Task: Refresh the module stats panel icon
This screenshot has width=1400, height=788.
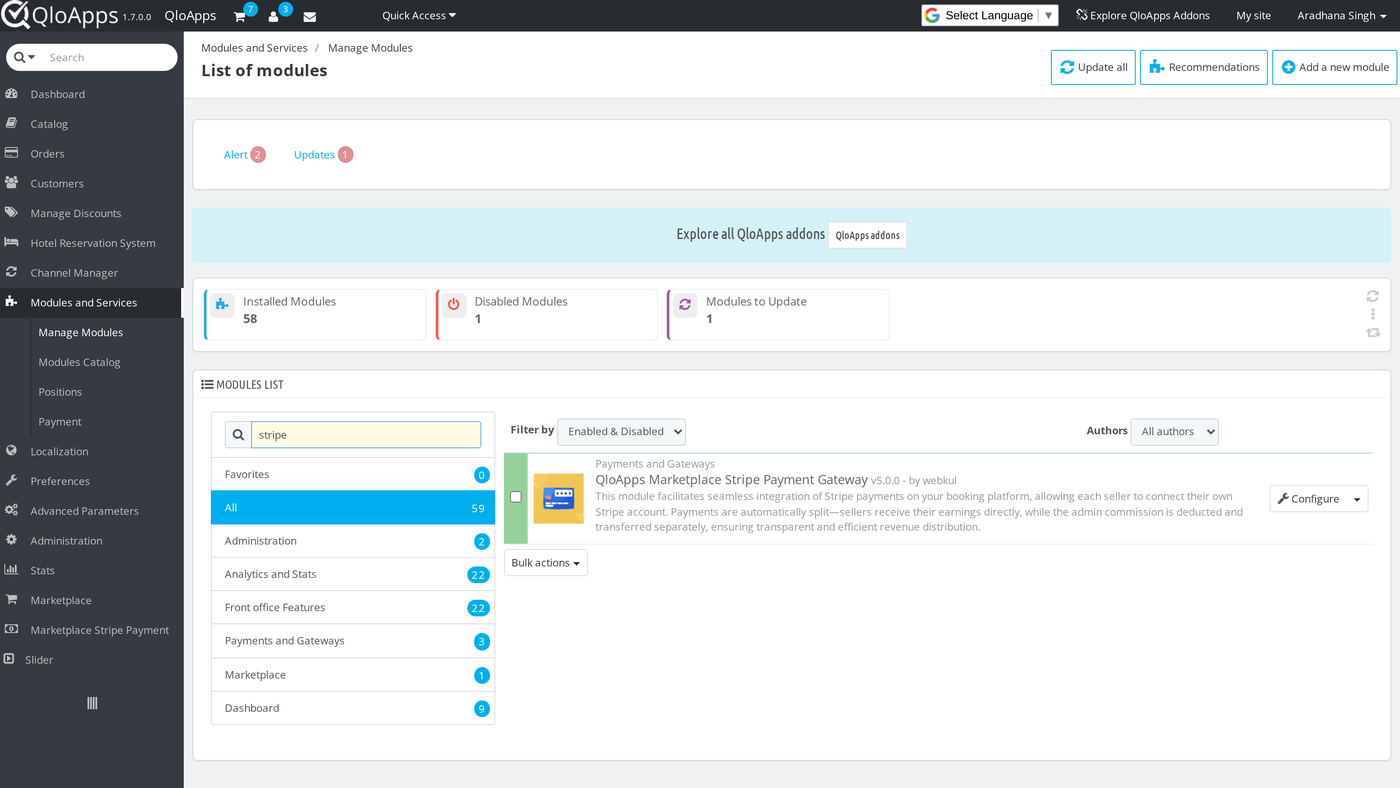Action: click(1372, 296)
